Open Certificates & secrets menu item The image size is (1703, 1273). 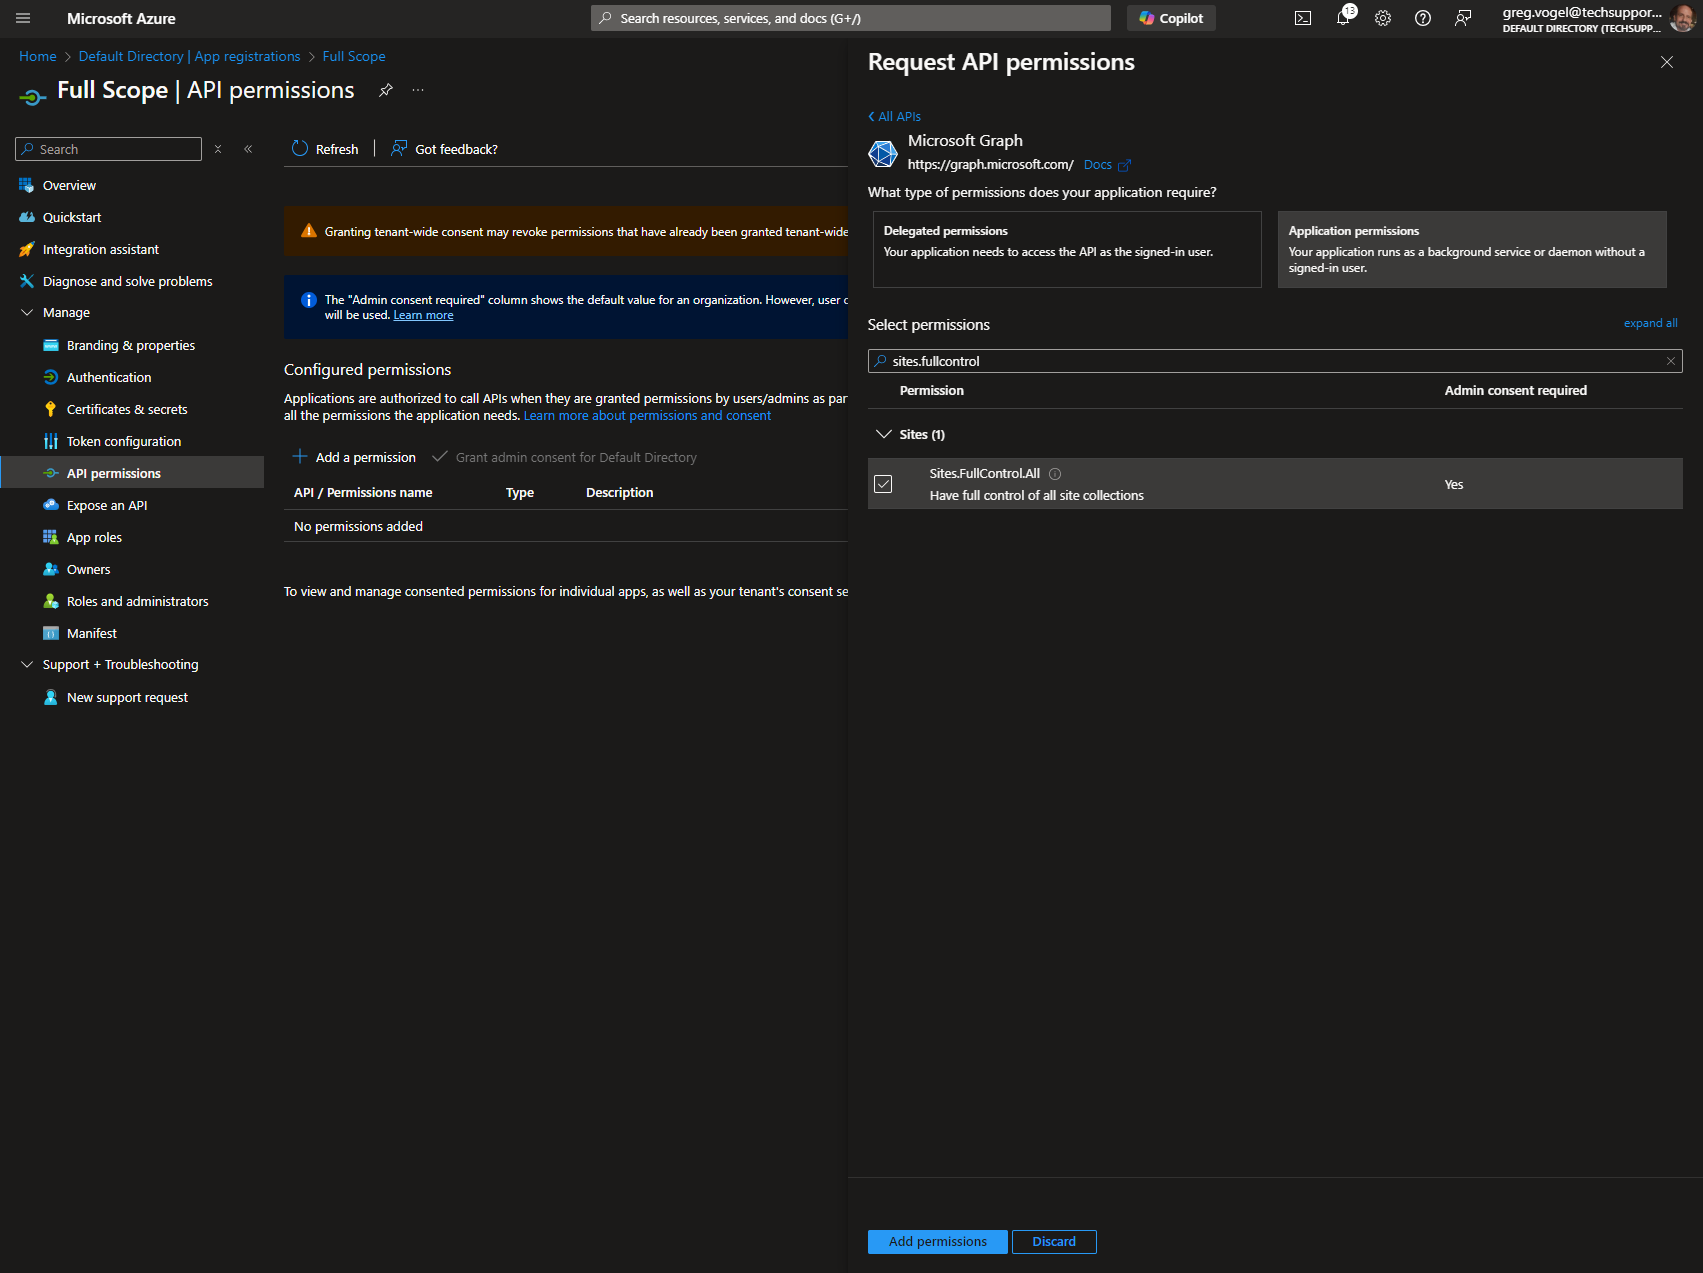(127, 409)
